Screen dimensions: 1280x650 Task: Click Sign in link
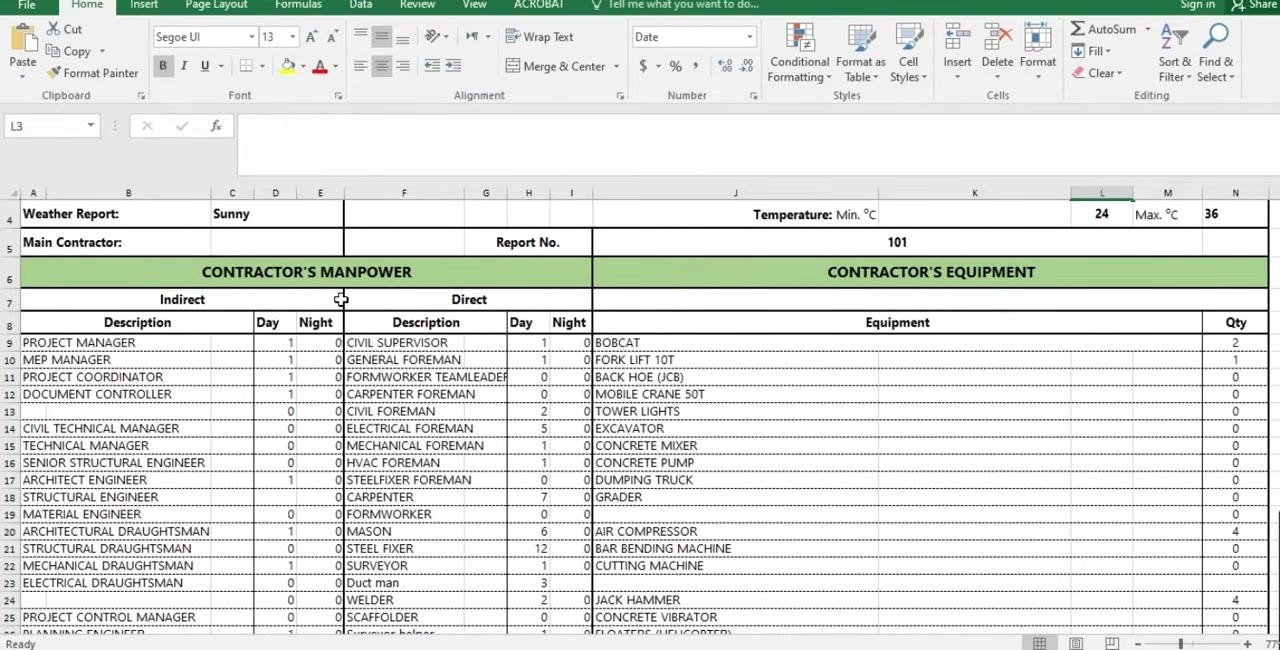[1197, 5]
